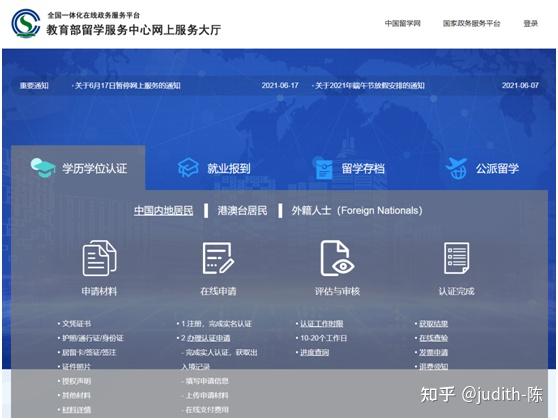Click the 教育部留学服务中心网上服务大厅 title

point(133,30)
